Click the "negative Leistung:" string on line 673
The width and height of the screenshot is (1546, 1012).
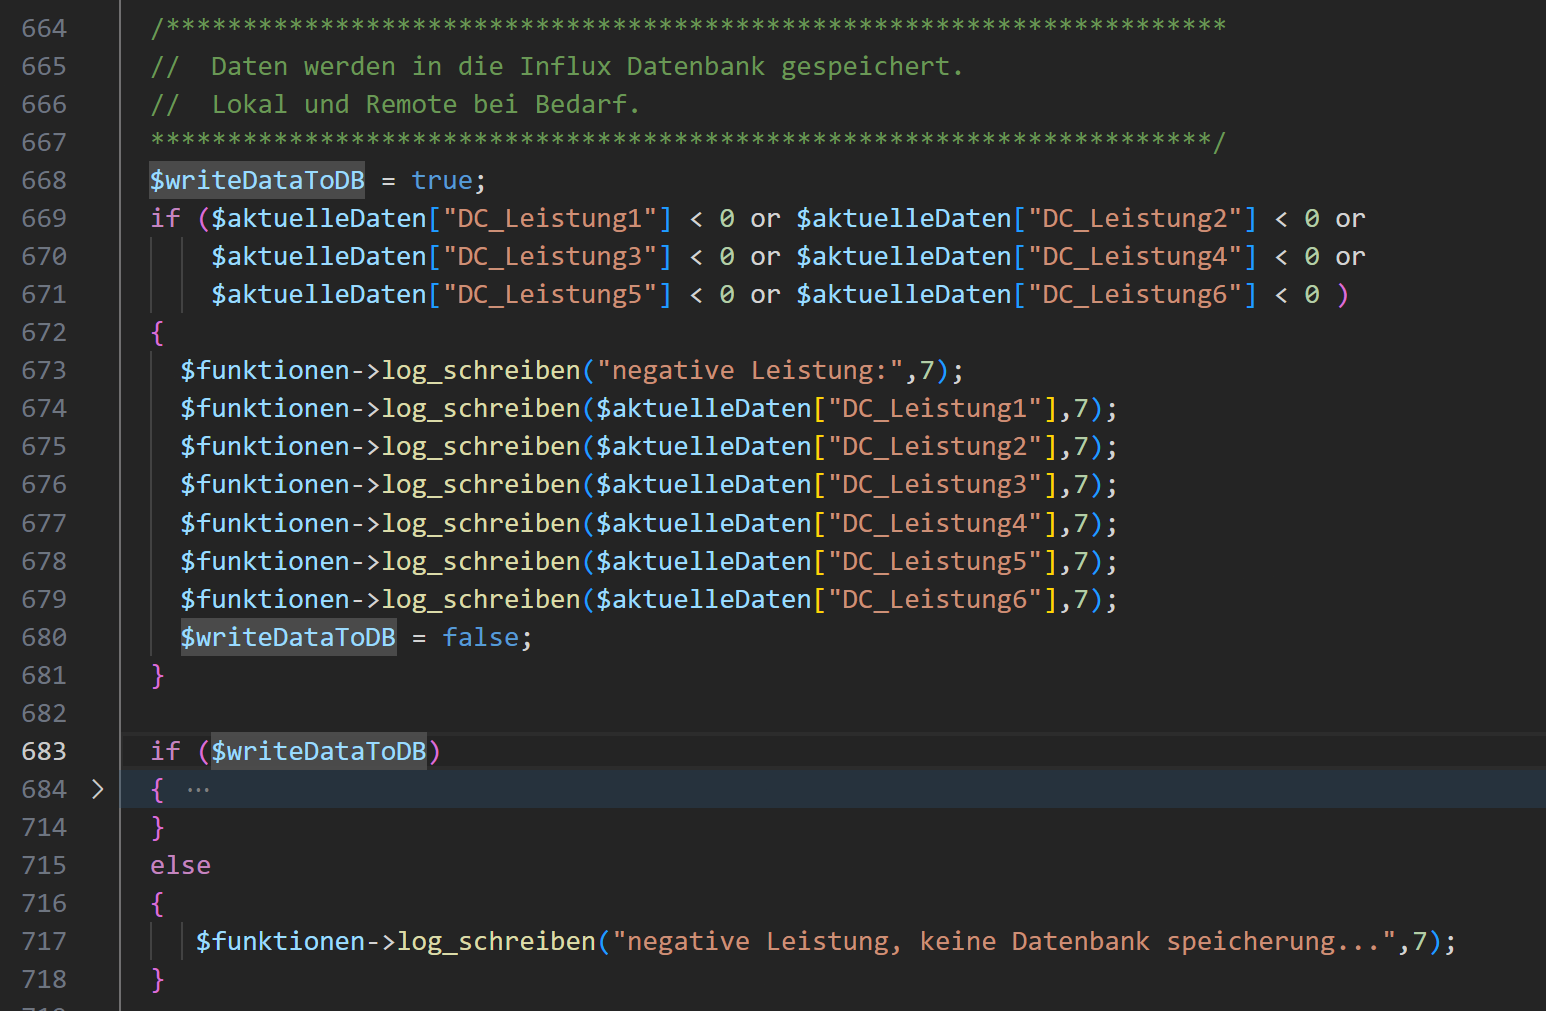pos(750,371)
